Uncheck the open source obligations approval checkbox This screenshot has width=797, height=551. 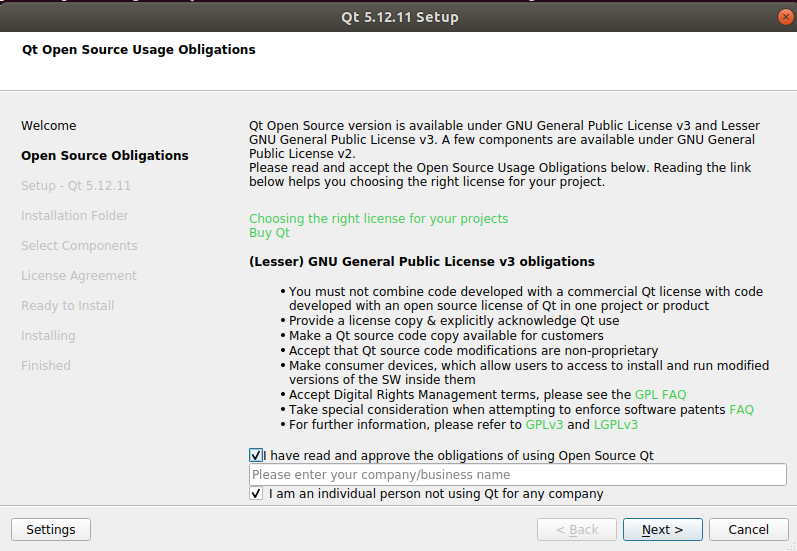click(x=256, y=455)
